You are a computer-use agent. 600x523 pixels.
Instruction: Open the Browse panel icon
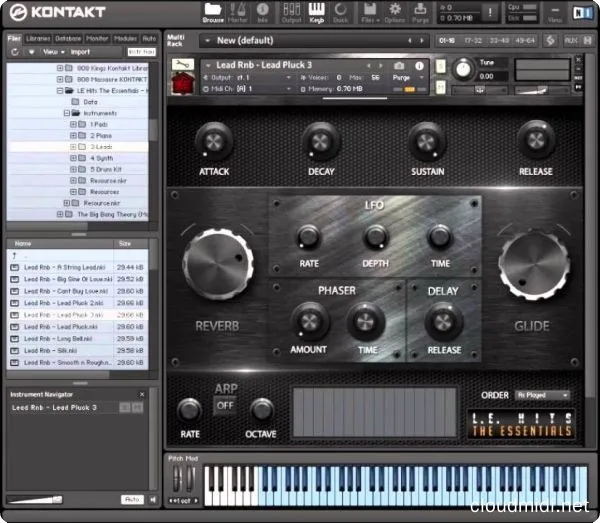tap(213, 13)
